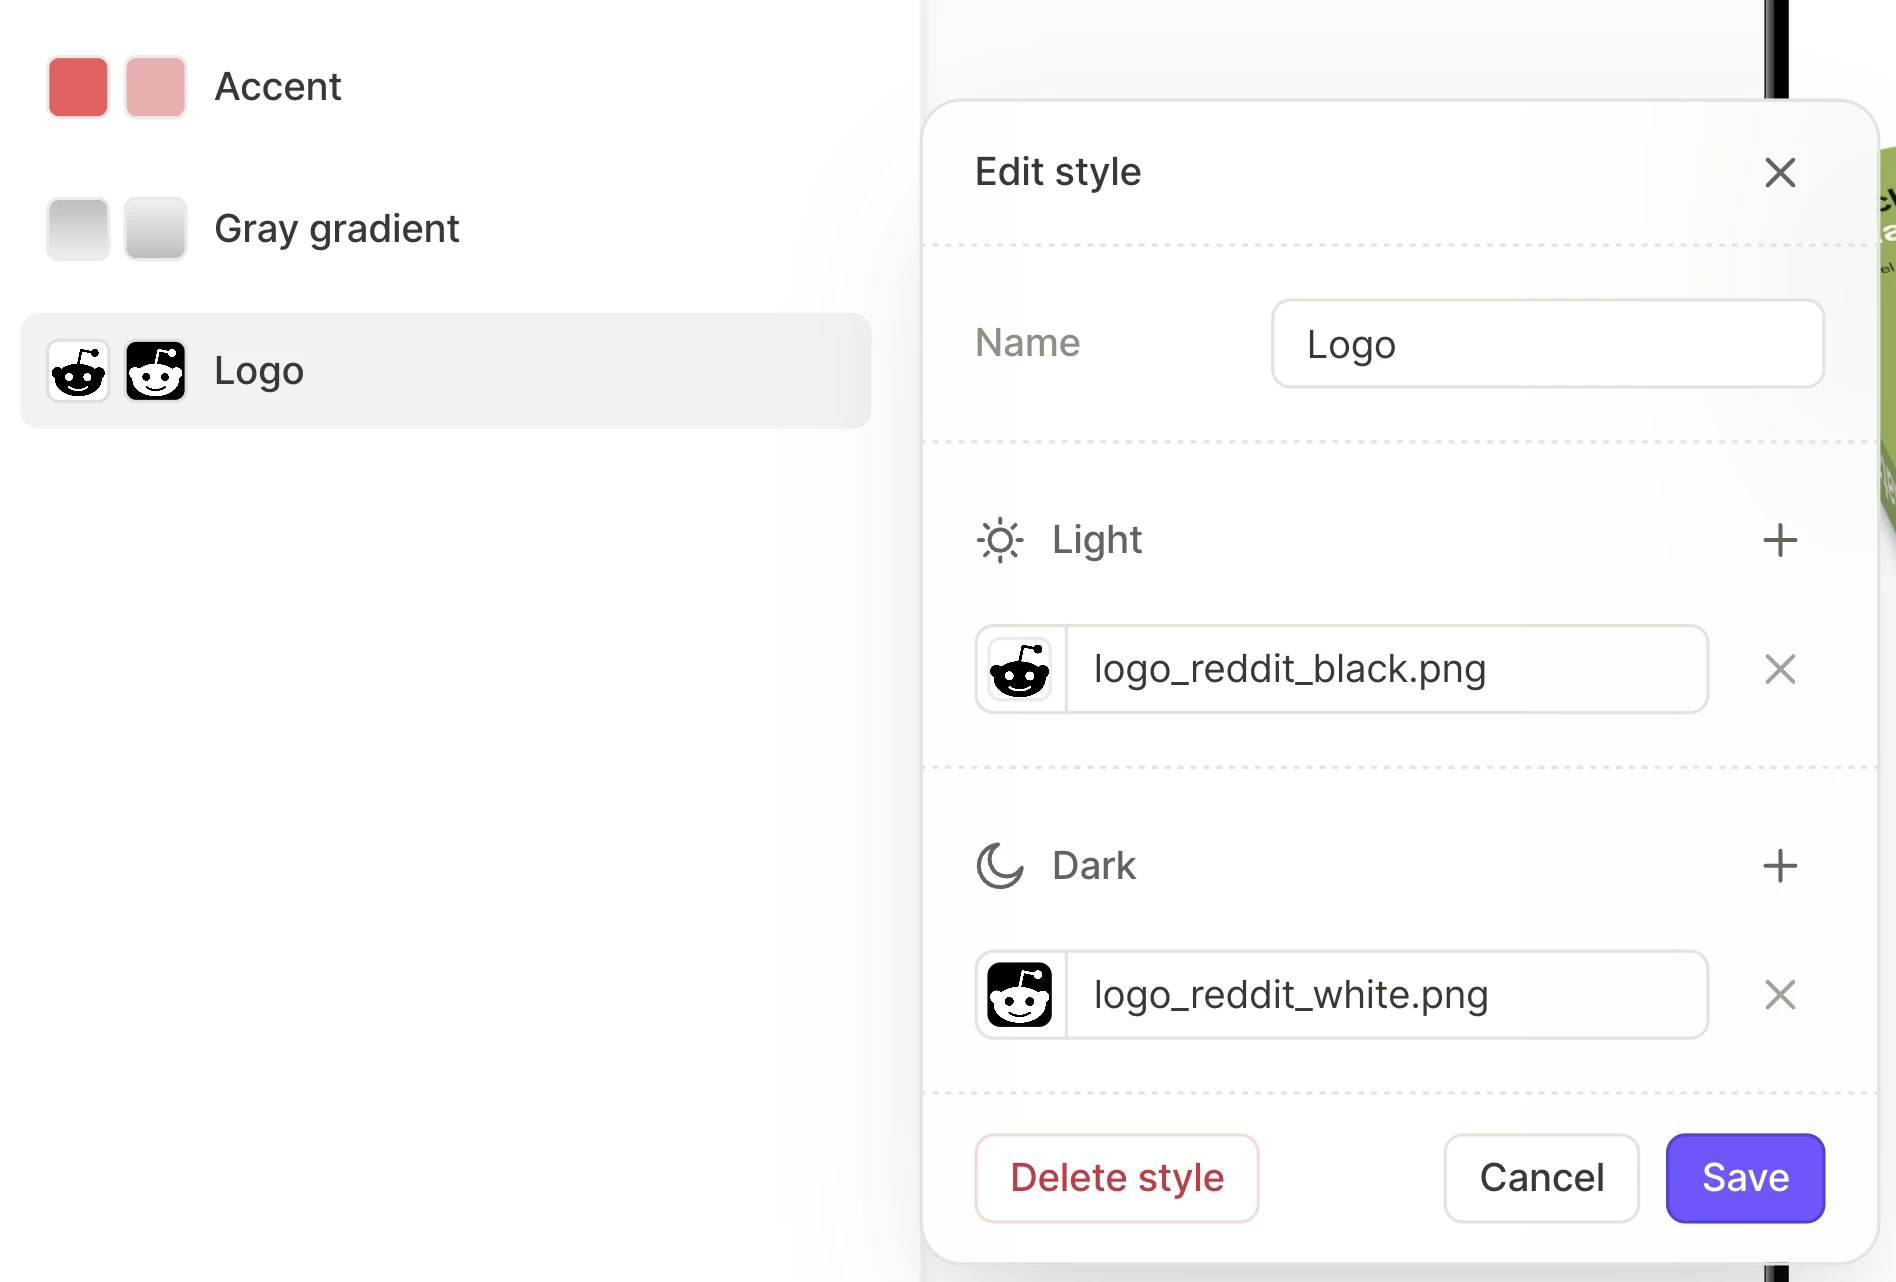Select the Accent style row label
This screenshot has width=1896, height=1282.
click(278, 87)
